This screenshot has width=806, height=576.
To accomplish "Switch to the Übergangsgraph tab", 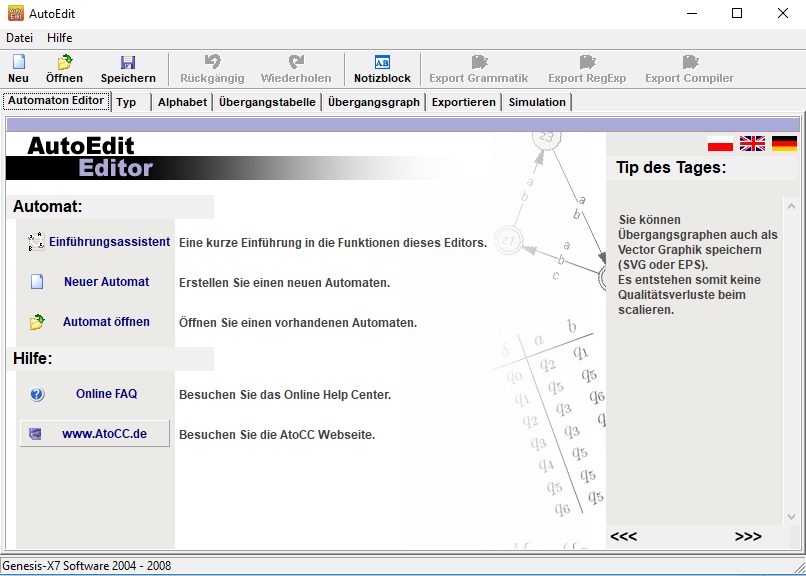I will pos(373,101).
